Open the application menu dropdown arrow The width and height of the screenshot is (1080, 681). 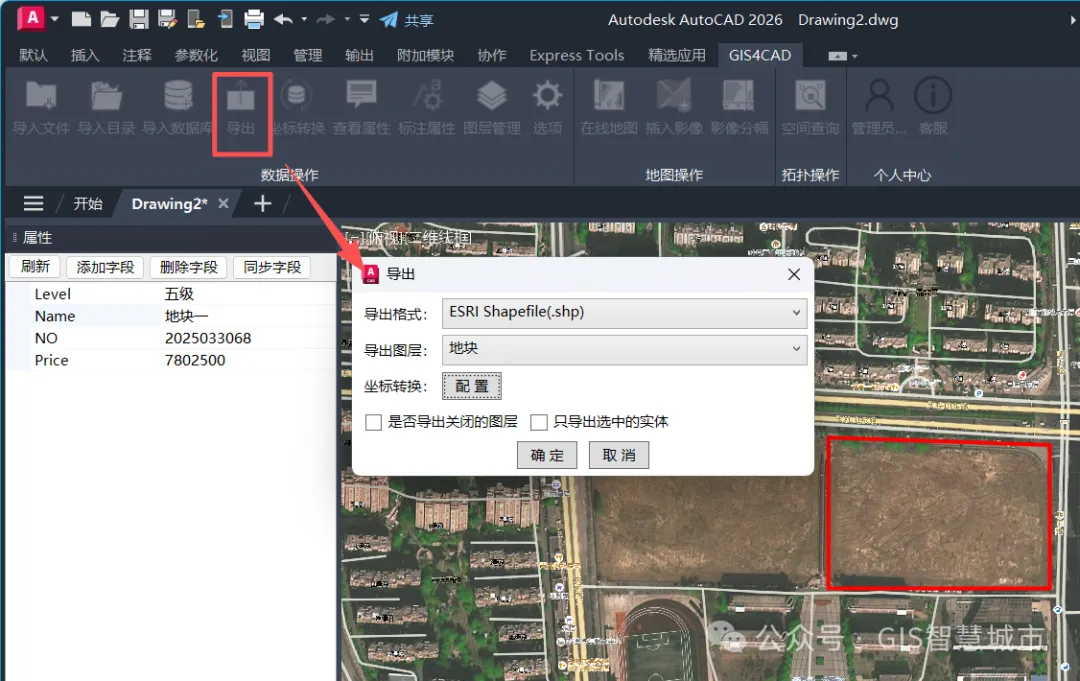coord(54,19)
